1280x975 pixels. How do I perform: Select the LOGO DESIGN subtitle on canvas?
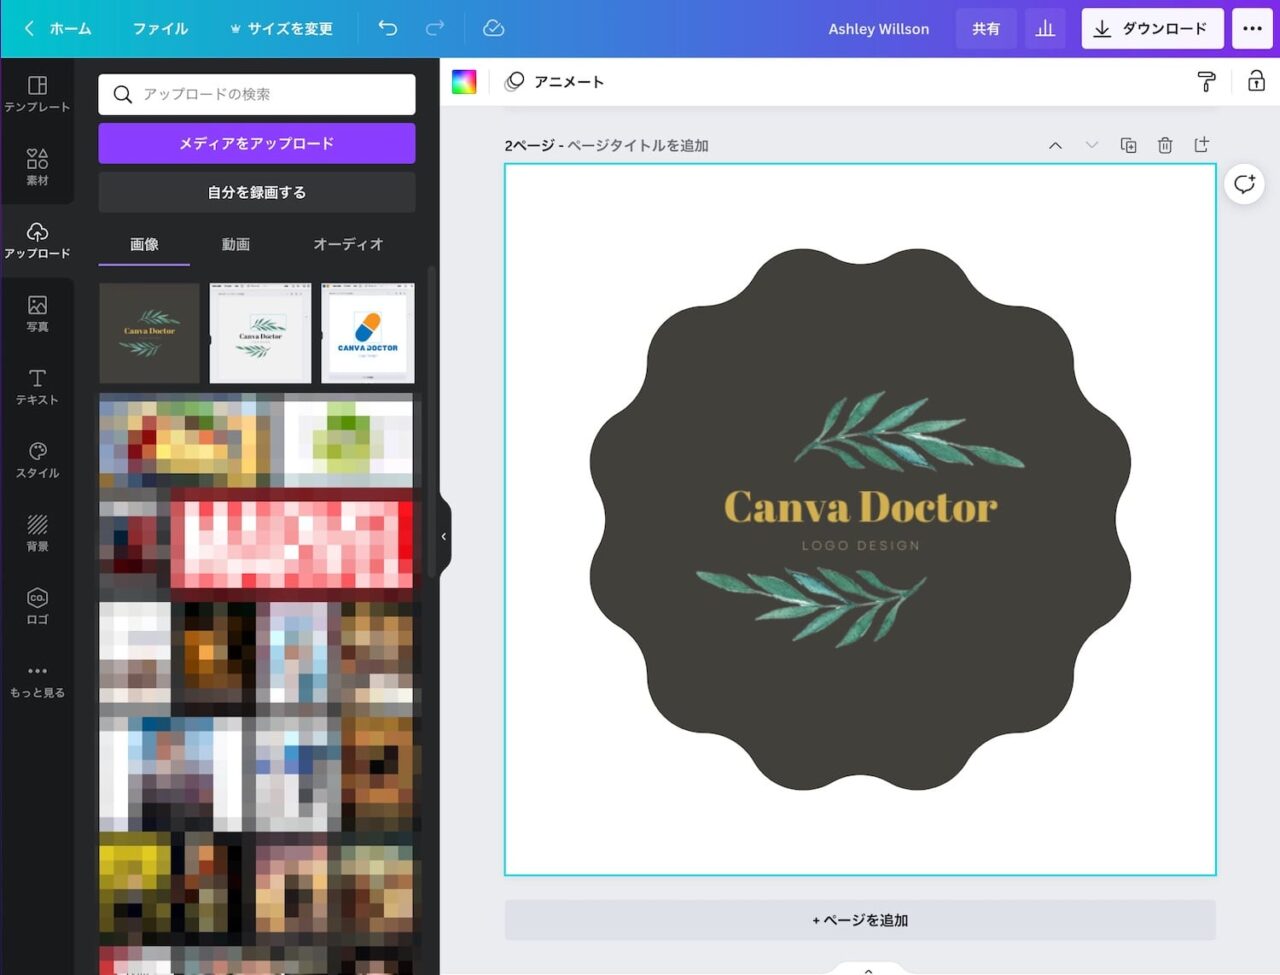tap(860, 546)
